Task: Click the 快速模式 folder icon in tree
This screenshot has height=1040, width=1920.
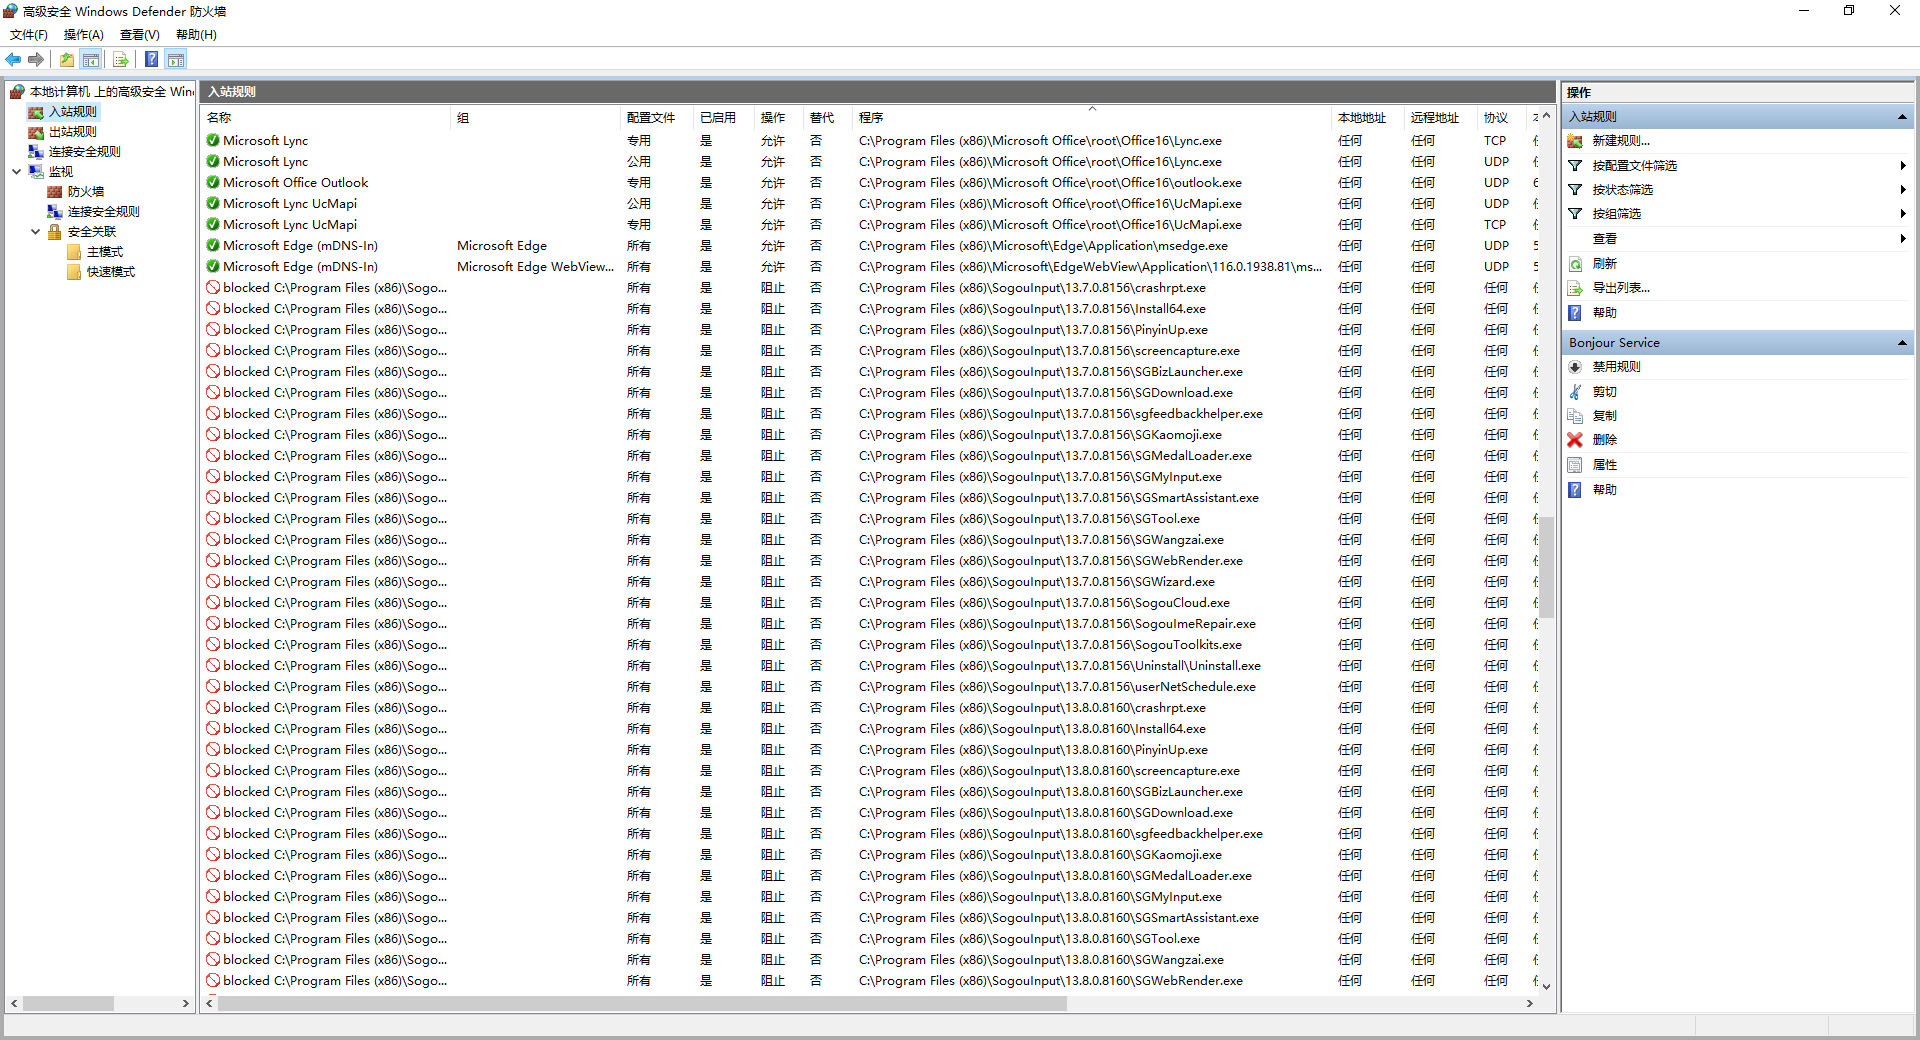Action: (x=74, y=272)
